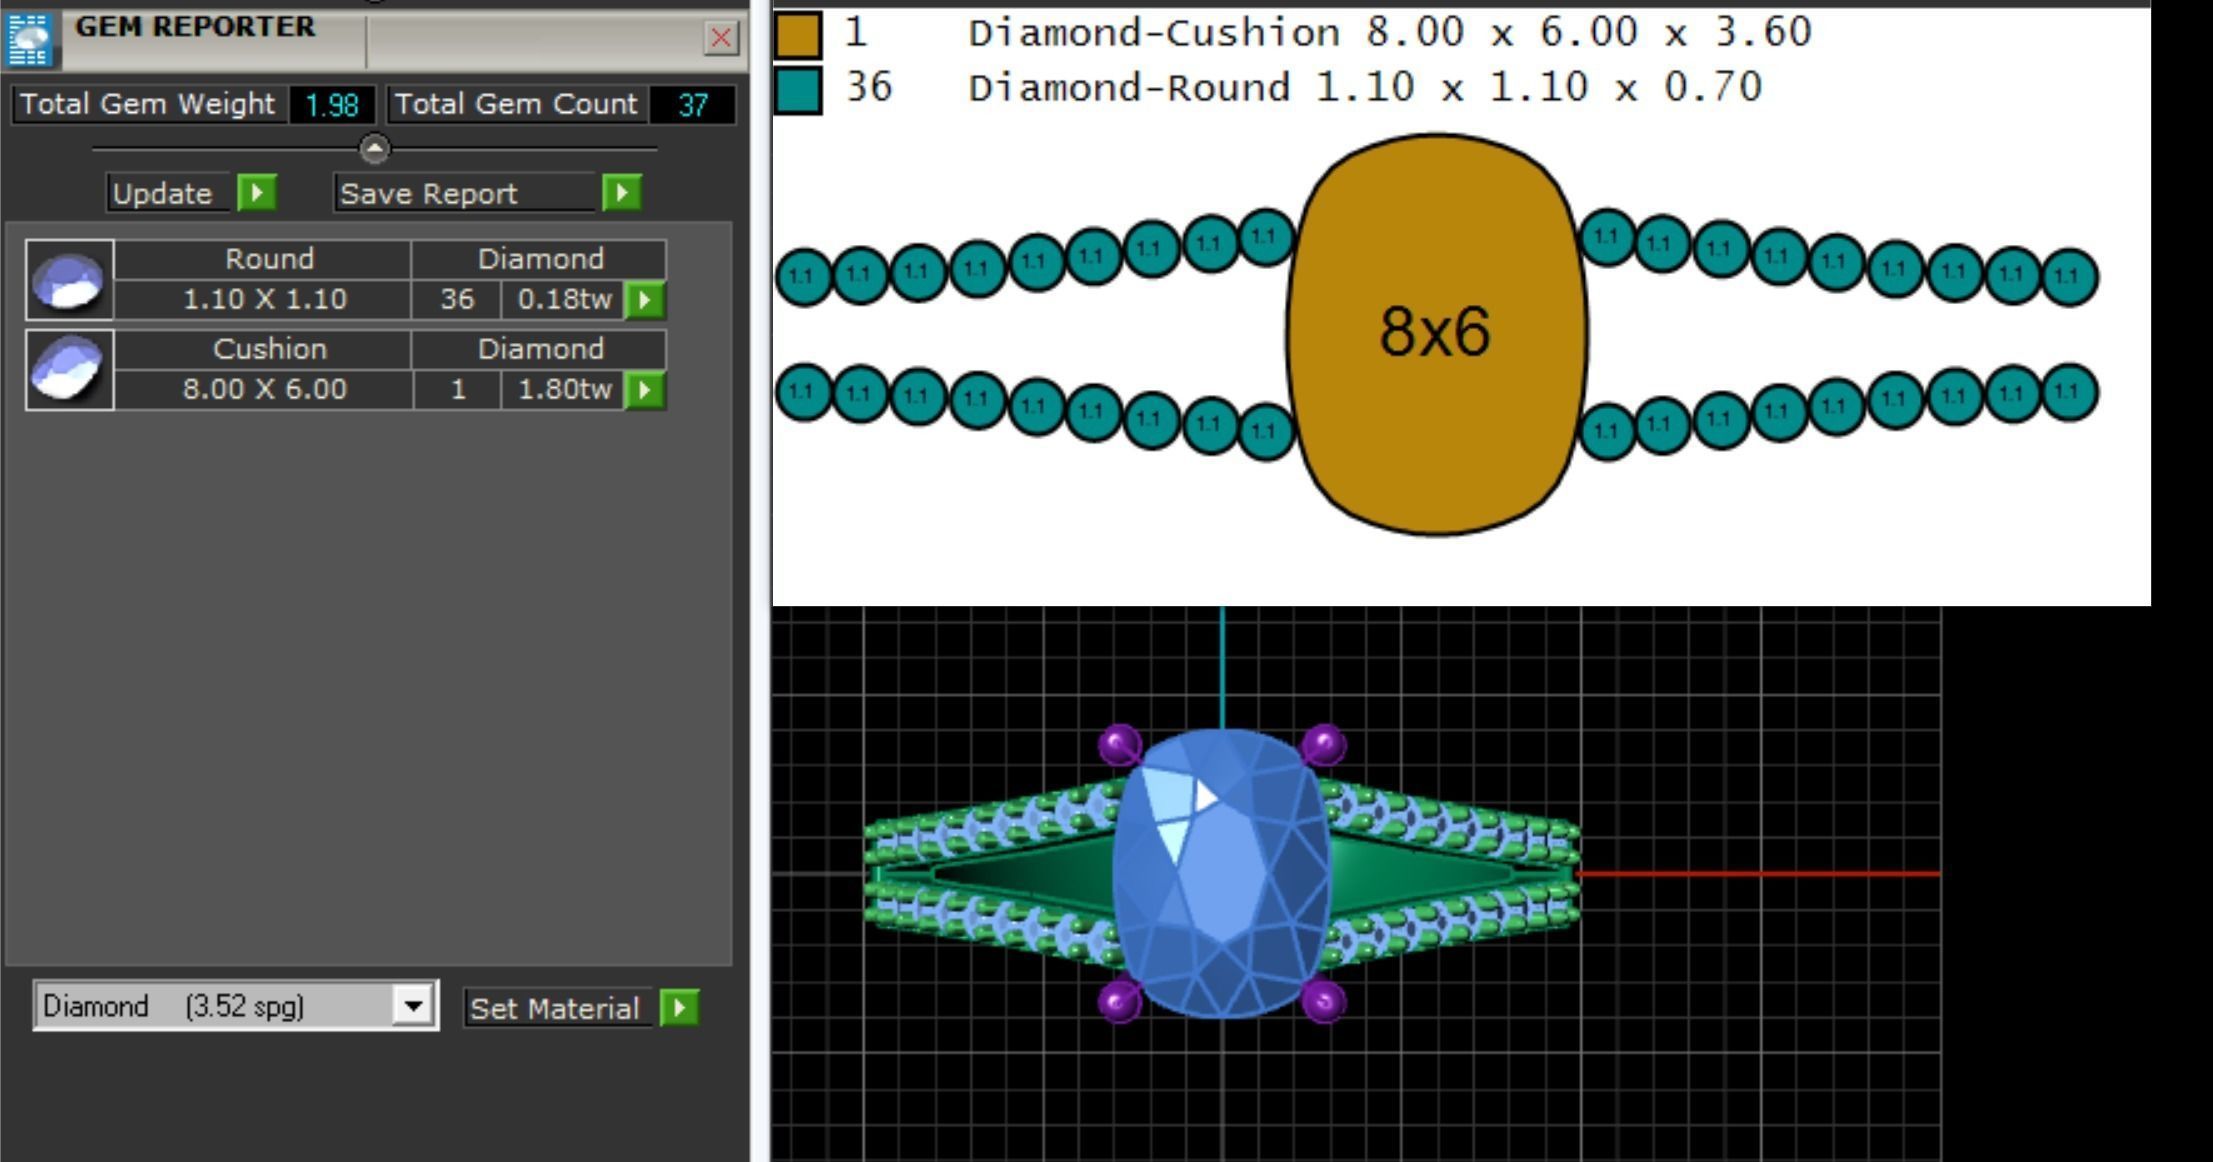Viewport: 2213px width, 1162px height.
Task: Click the Set Material button
Action: [x=556, y=1008]
